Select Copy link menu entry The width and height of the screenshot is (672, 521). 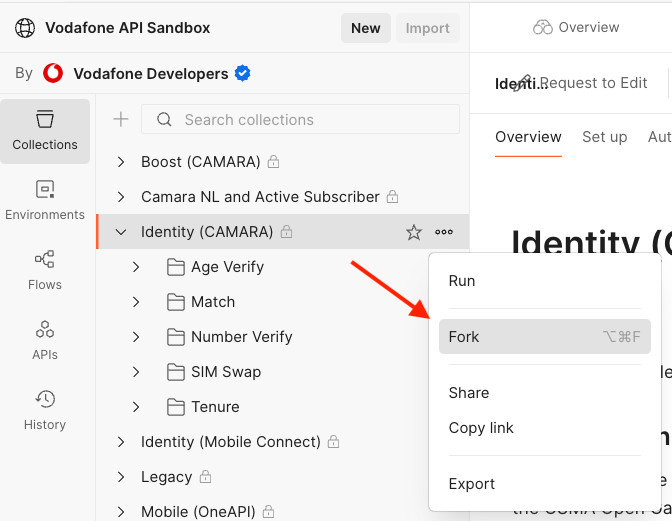pyautogui.click(x=481, y=428)
